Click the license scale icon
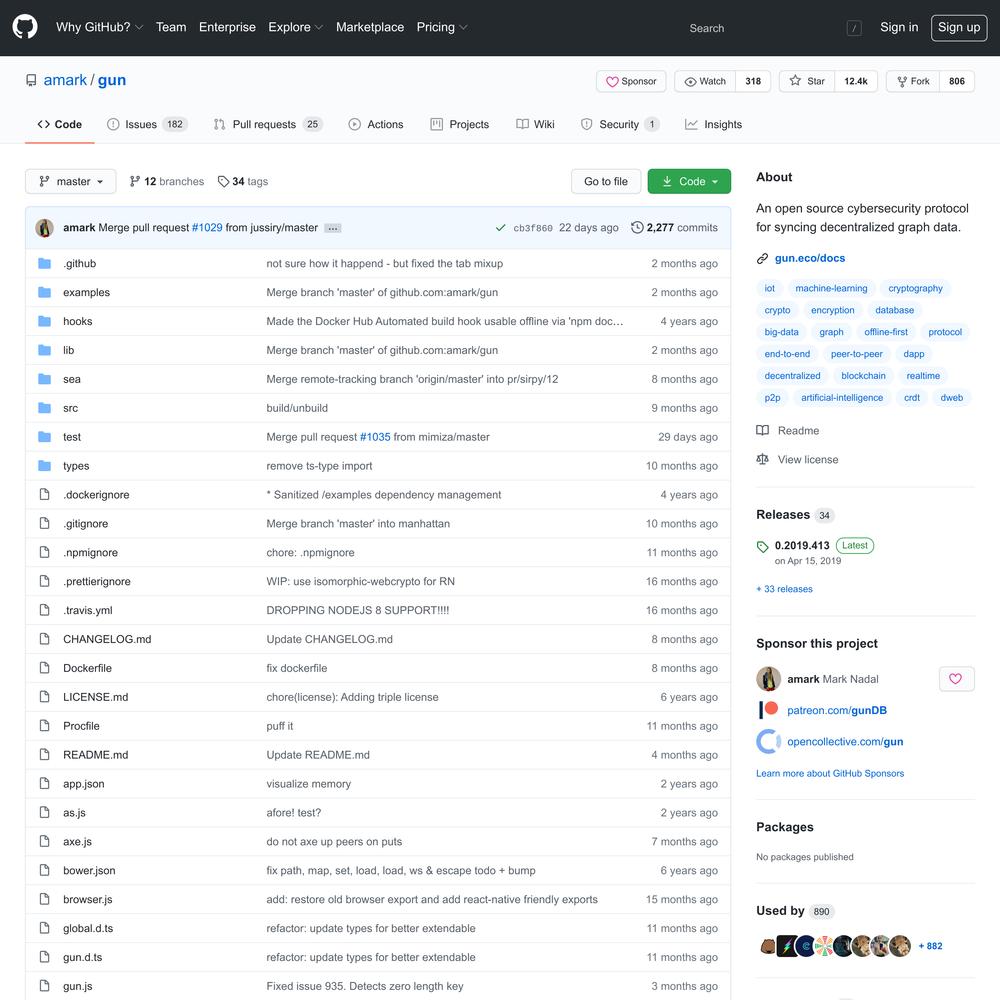This screenshot has height=1000, width=1000. [x=762, y=459]
